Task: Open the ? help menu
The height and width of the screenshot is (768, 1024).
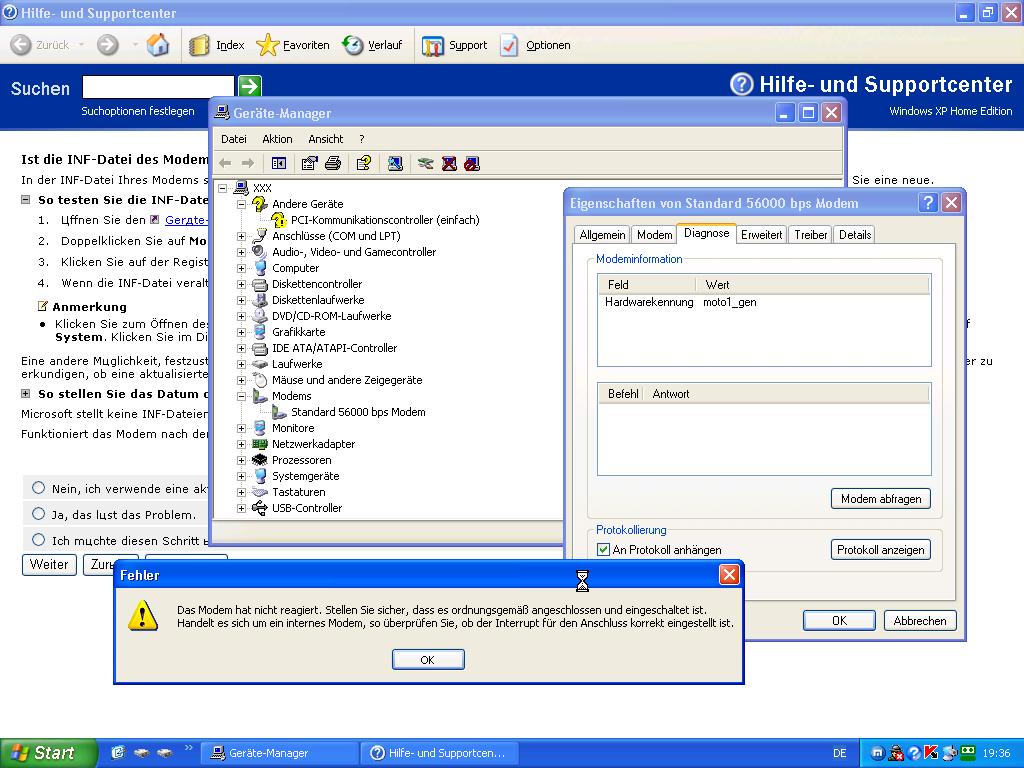Action: 362,139
